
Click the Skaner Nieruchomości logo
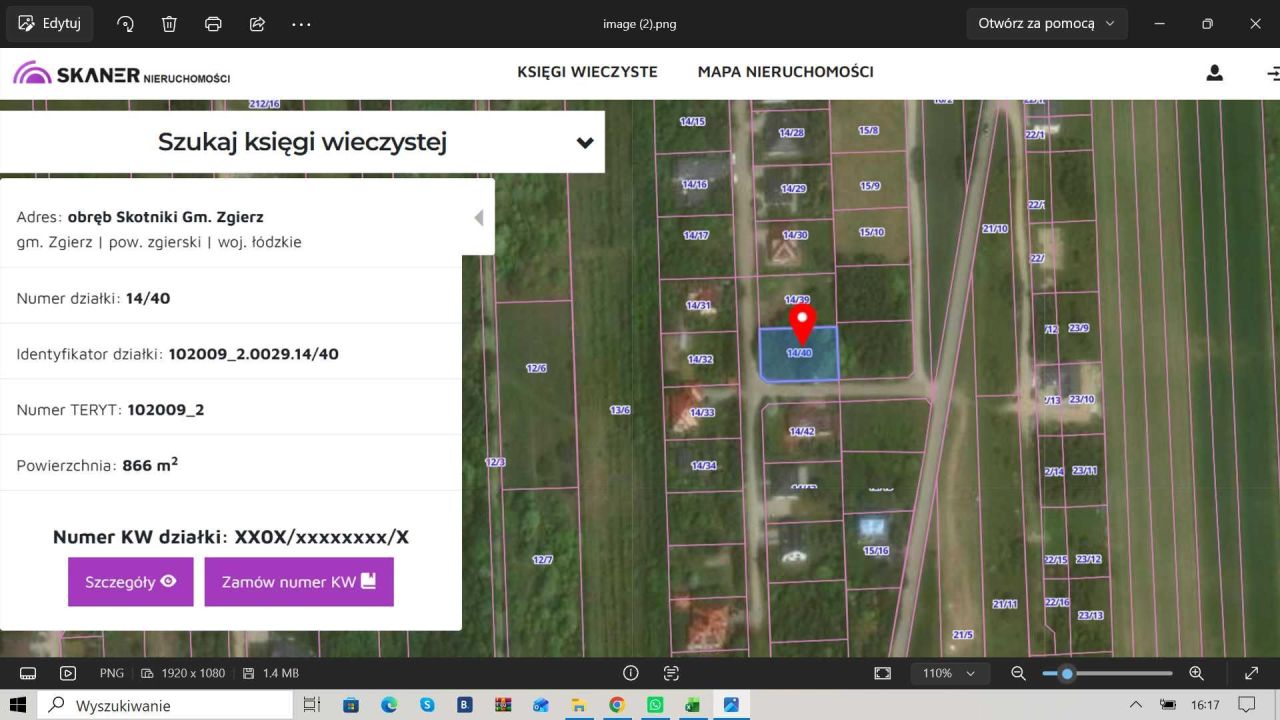tap(121, 73)
